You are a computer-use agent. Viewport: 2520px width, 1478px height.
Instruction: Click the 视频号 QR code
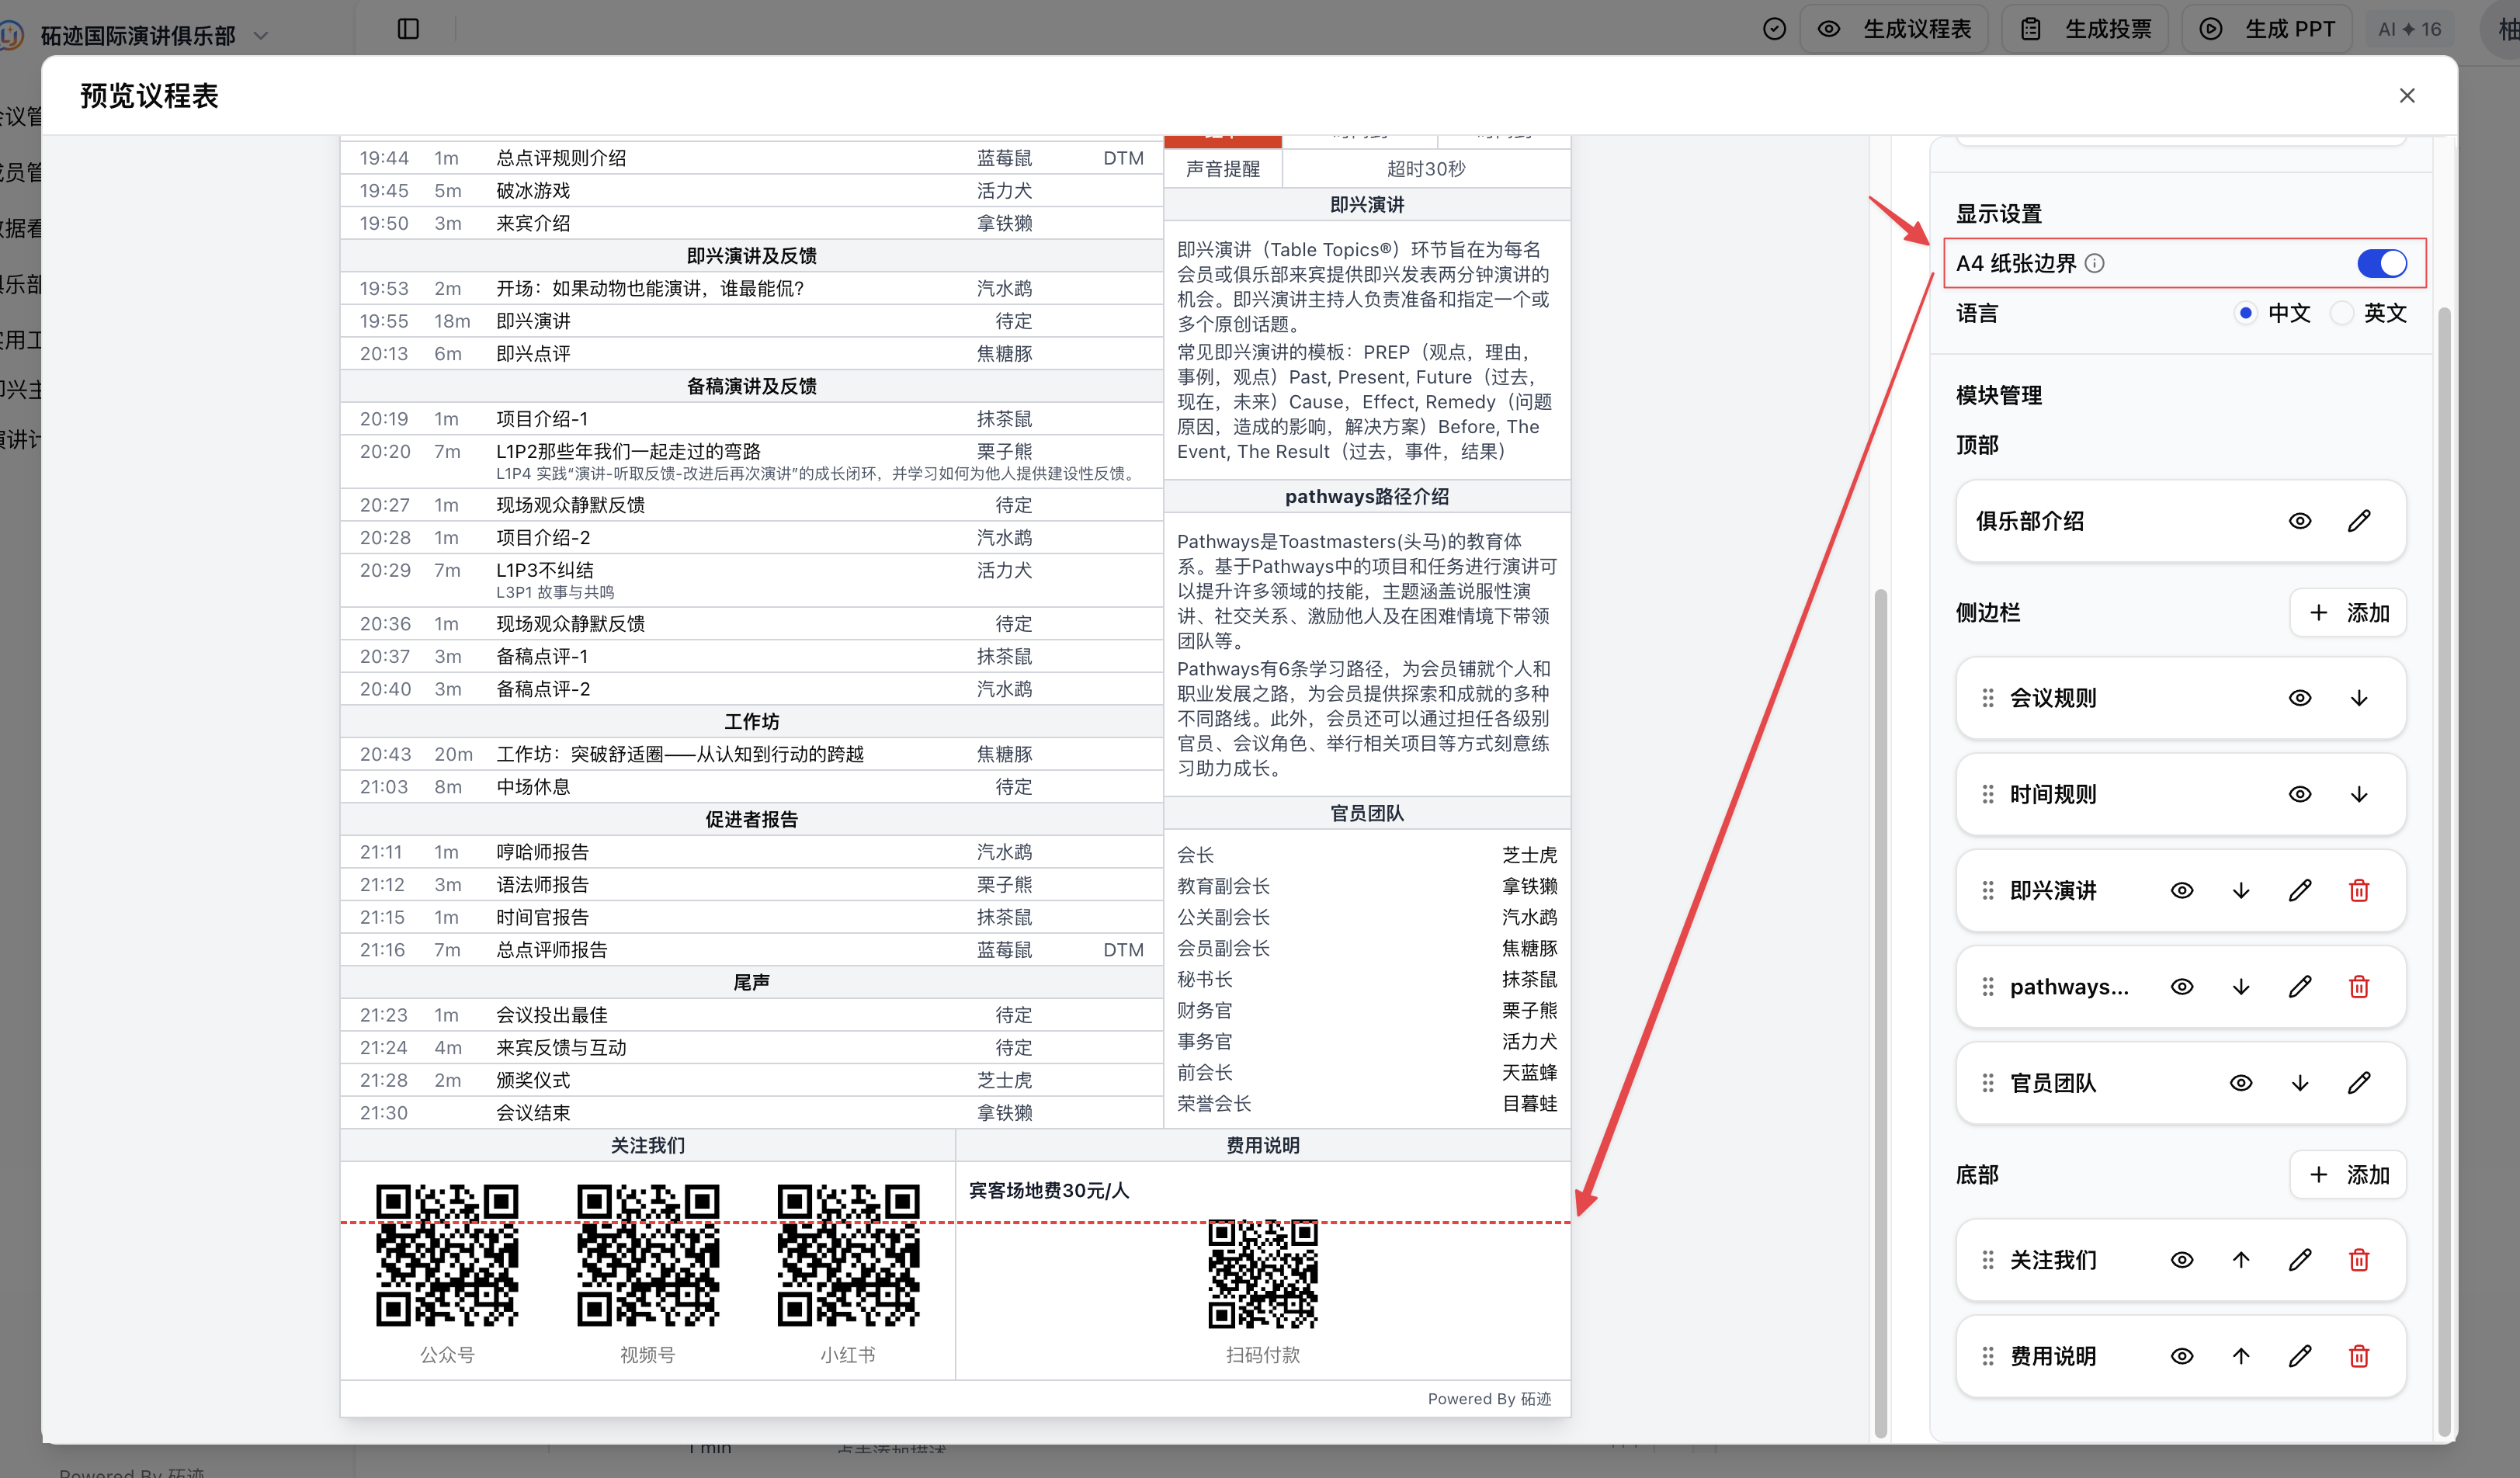[x=648, y=1256]
